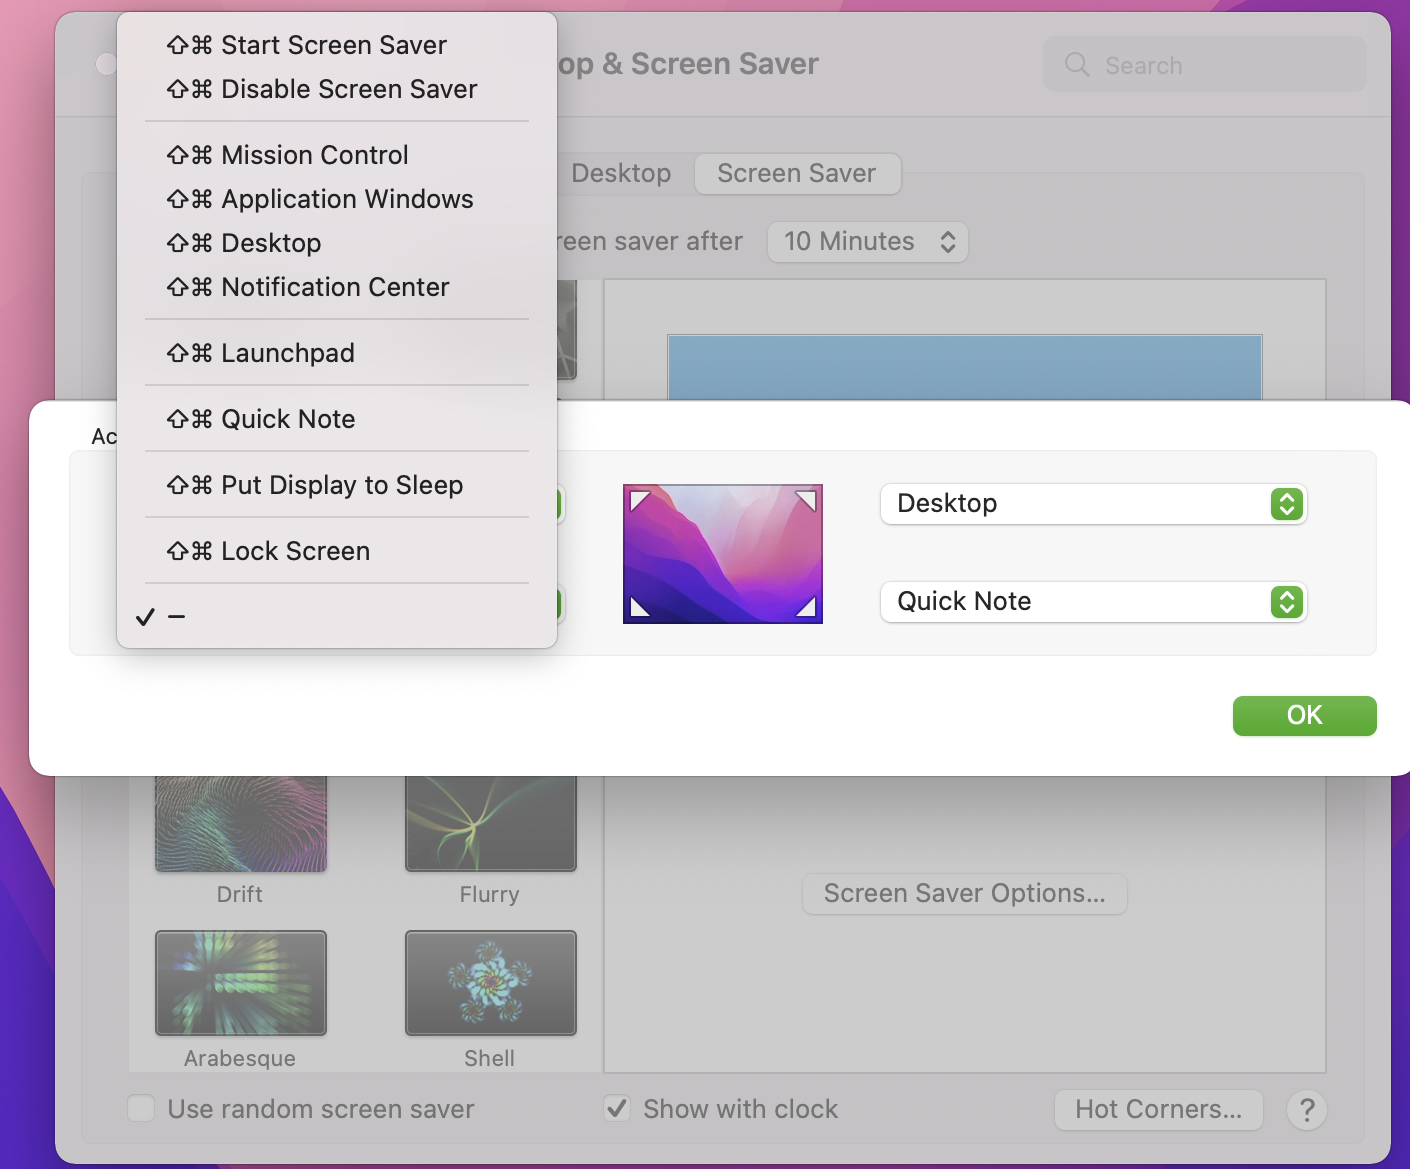The height and width of the screenshot is (1169, 1410).
Task: Click the Search field in preferences
Action: pos(1205,65)
